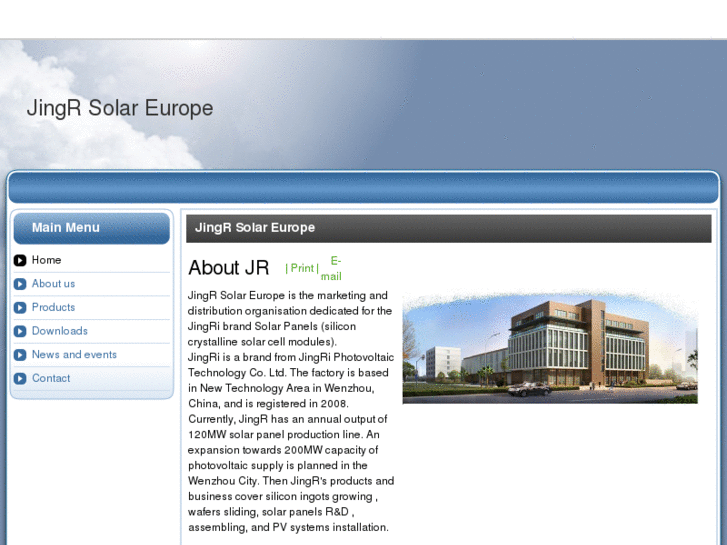
Task: Click the arrow icon beside Home
Action: [x=20, y=260]
